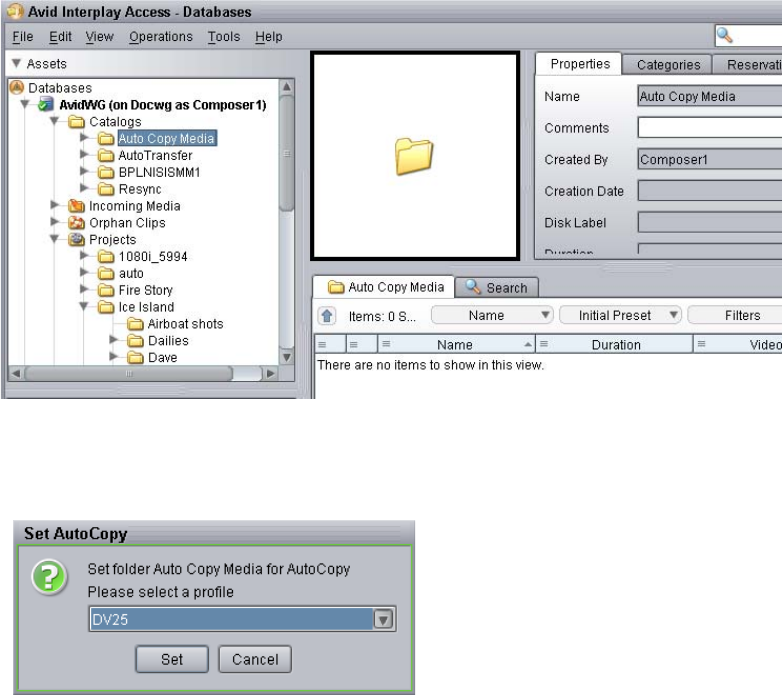Click the Projects folder icon
Viewport: 782px width, 695px height.
point(76,239)
